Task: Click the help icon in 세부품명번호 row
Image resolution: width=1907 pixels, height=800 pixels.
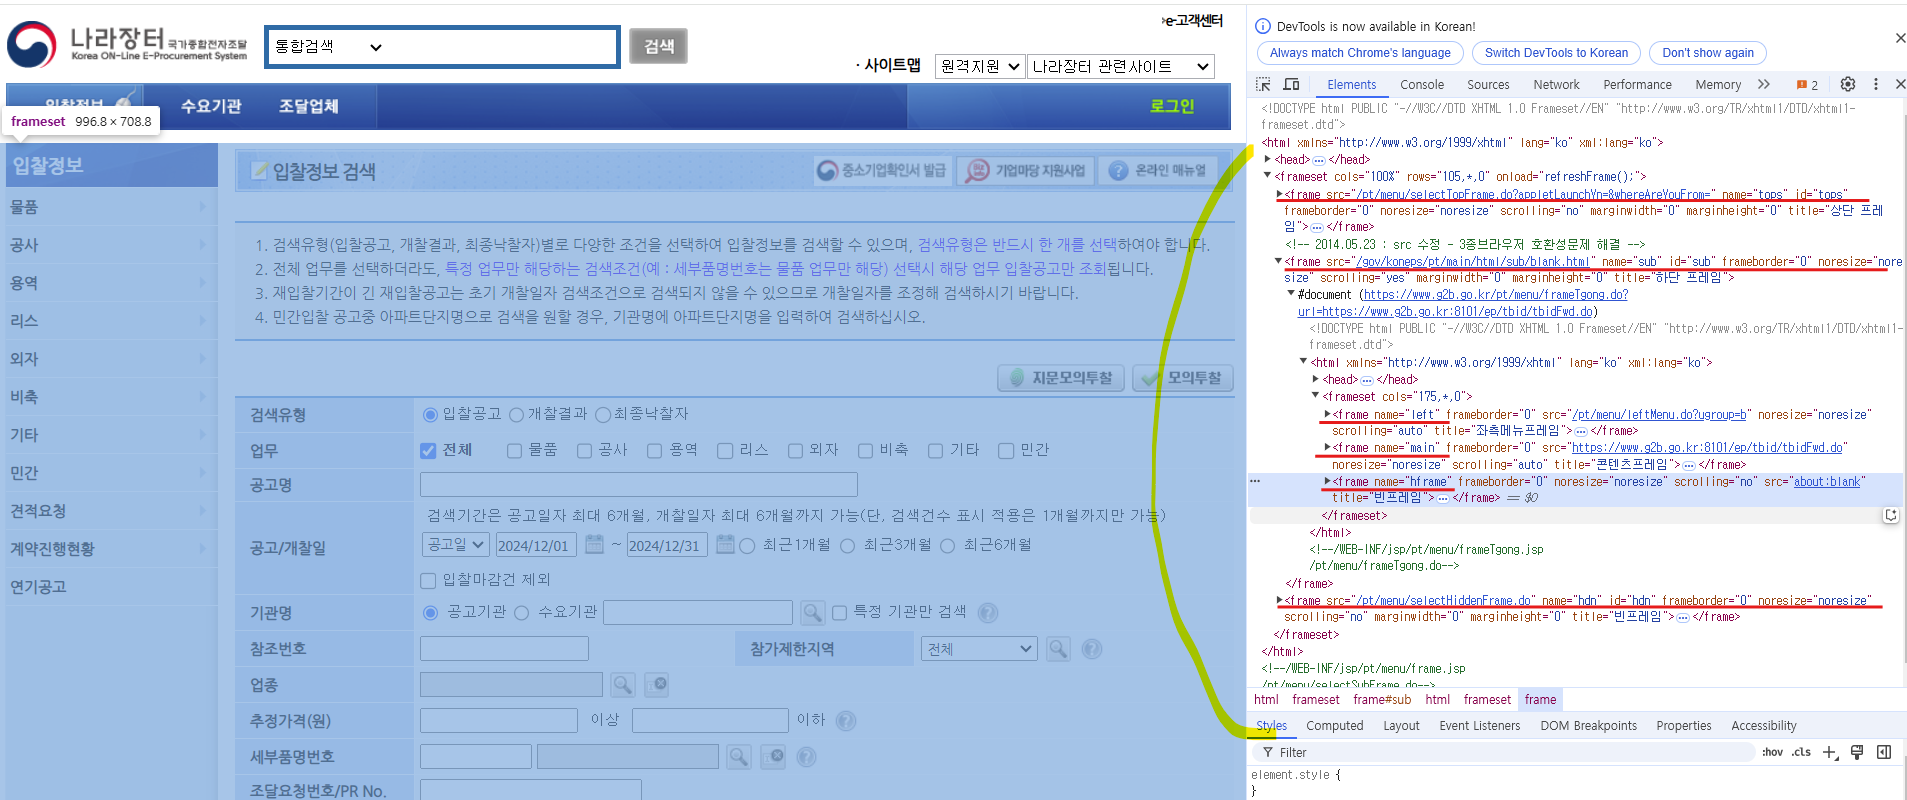Action: (x=807, y=757)
